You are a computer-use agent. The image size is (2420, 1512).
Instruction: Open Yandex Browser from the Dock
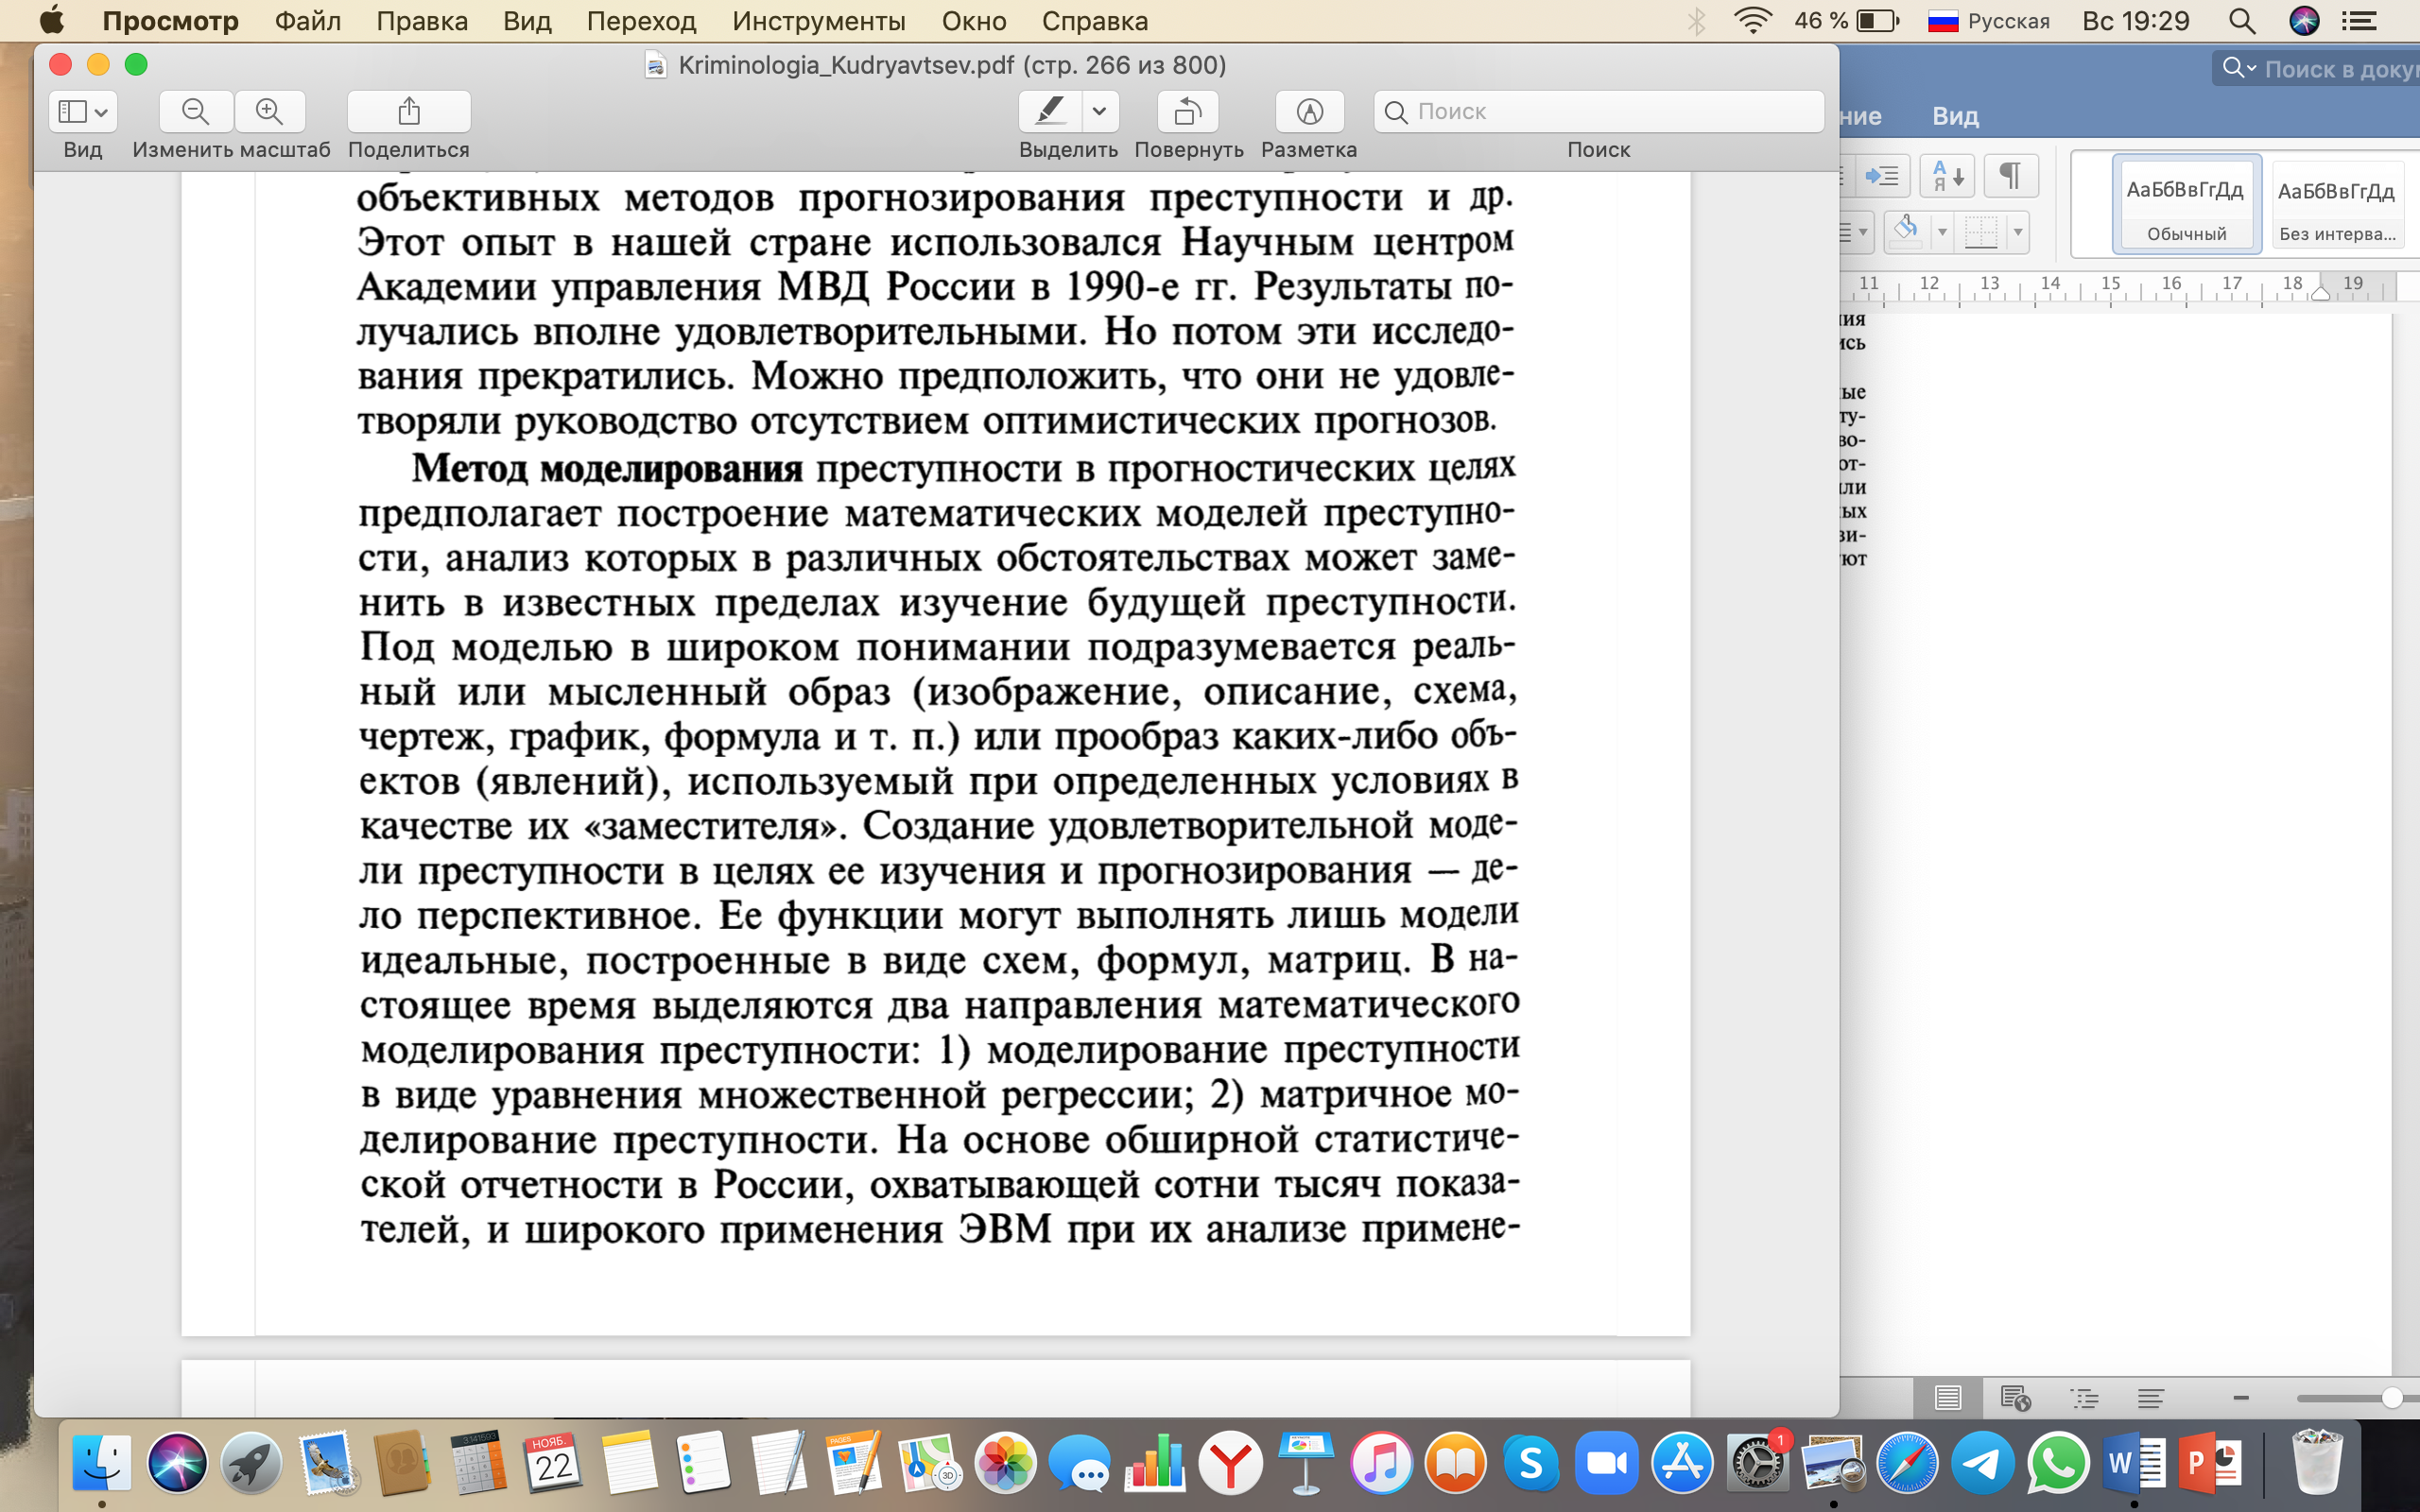pos(1230,1462)
